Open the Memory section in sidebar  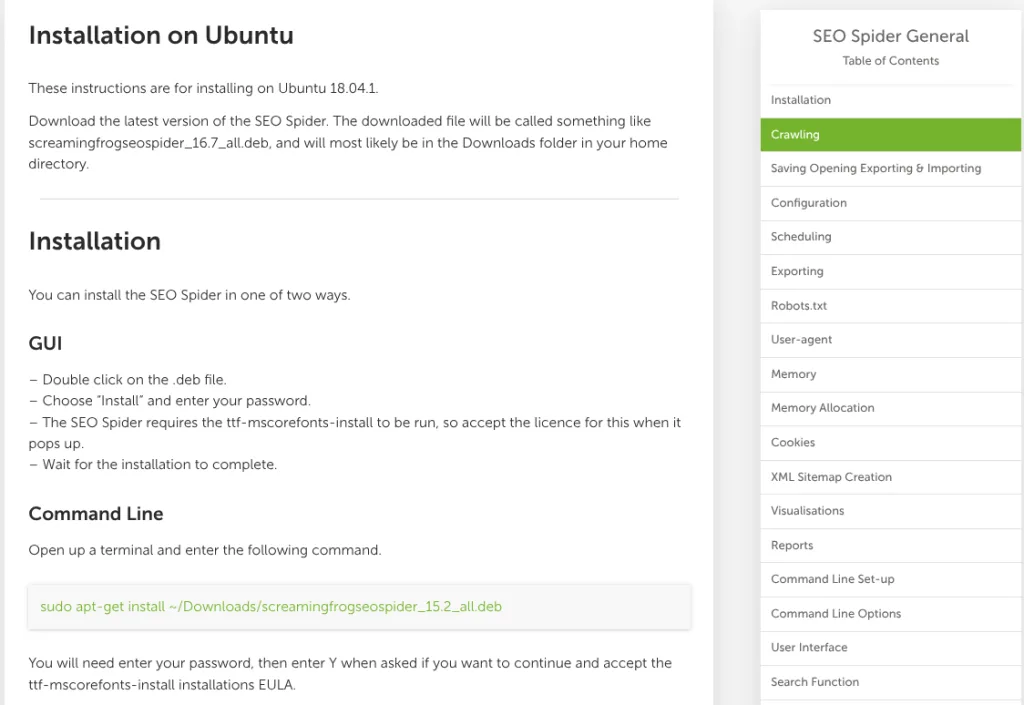[x=793, y=374]
